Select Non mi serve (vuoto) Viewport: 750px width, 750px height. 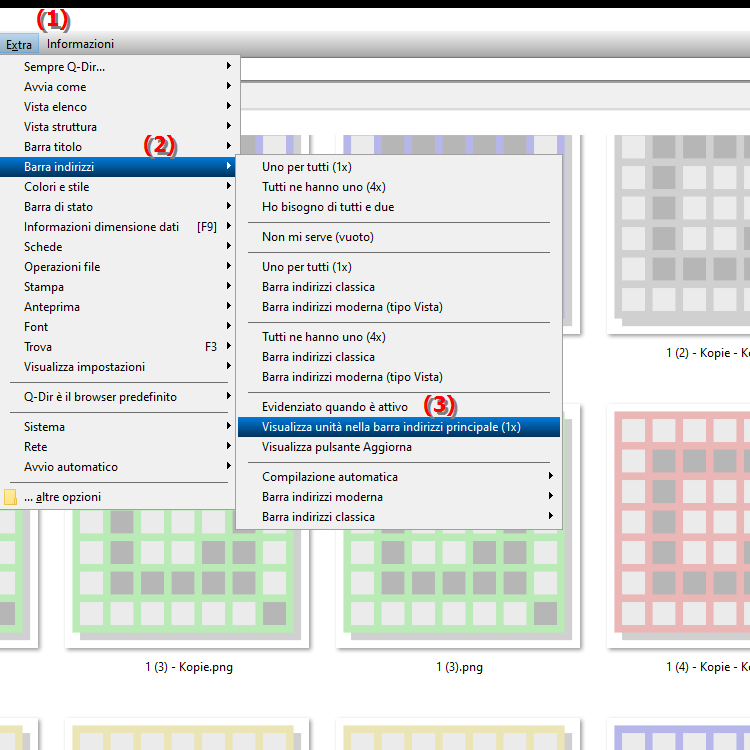click(398, 237)
